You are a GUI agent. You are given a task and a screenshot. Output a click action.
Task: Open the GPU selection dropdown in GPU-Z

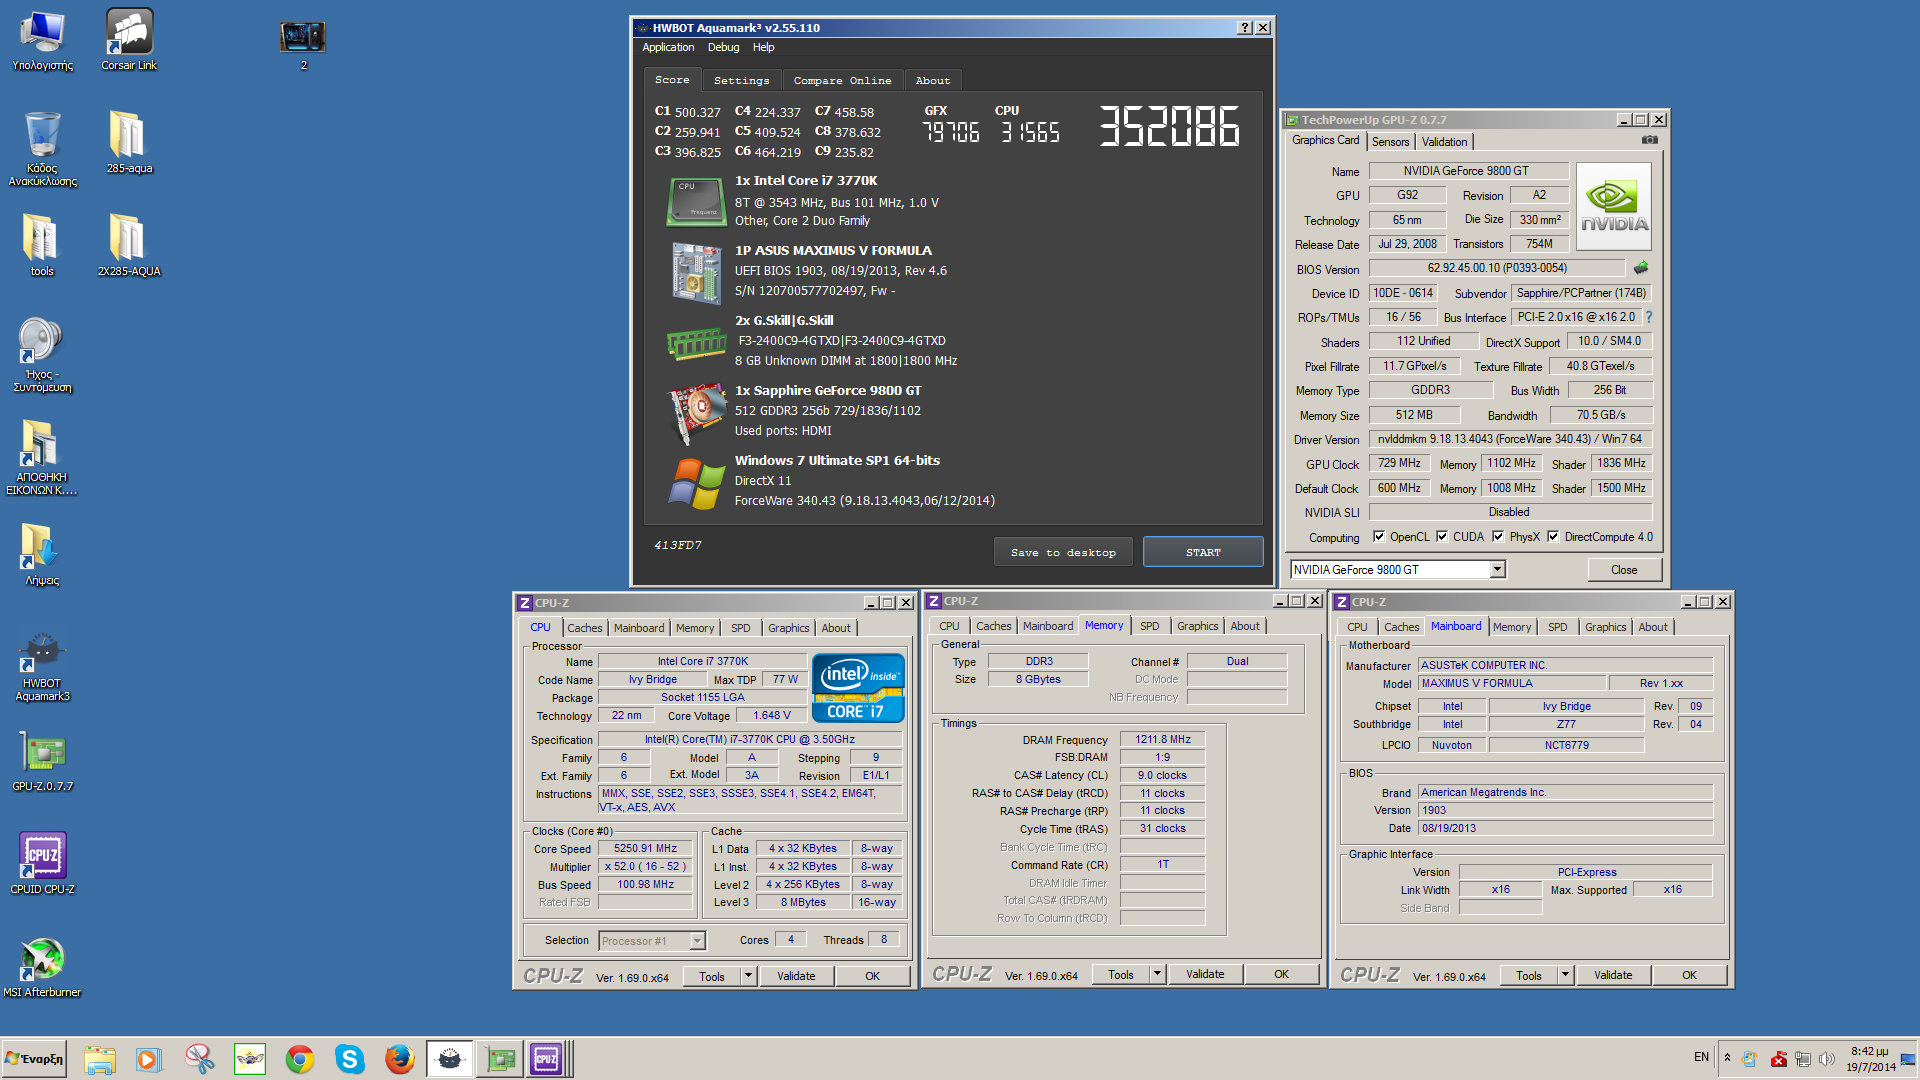click(1497, 570)
